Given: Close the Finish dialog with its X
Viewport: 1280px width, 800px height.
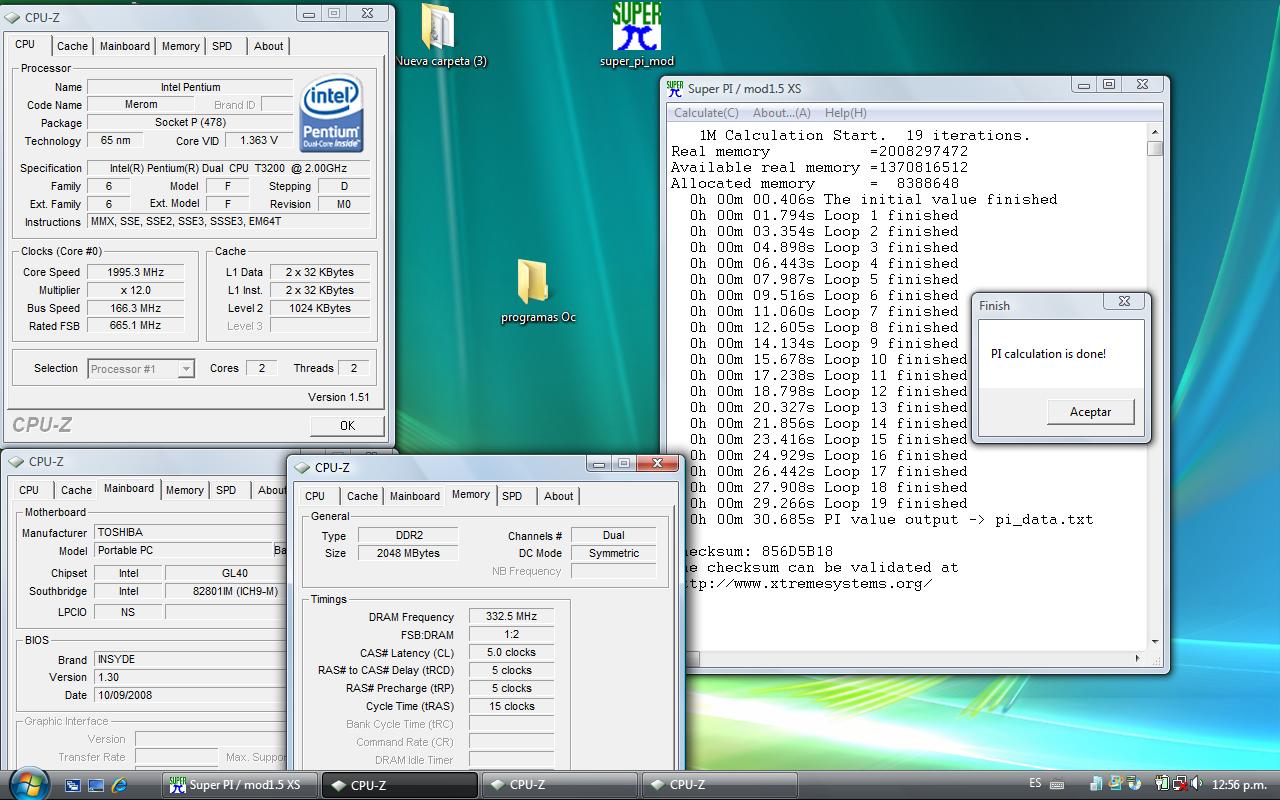Looking at the screenshot, I should click(1124, 301).
